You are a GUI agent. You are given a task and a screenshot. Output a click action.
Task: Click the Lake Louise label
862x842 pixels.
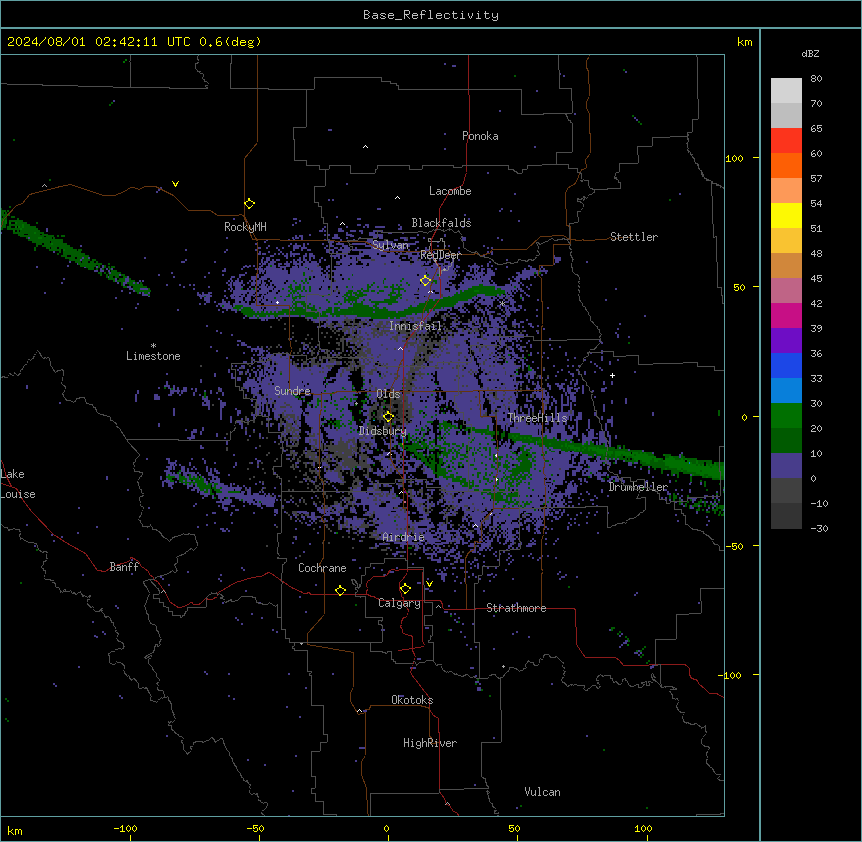pos(18,484)
